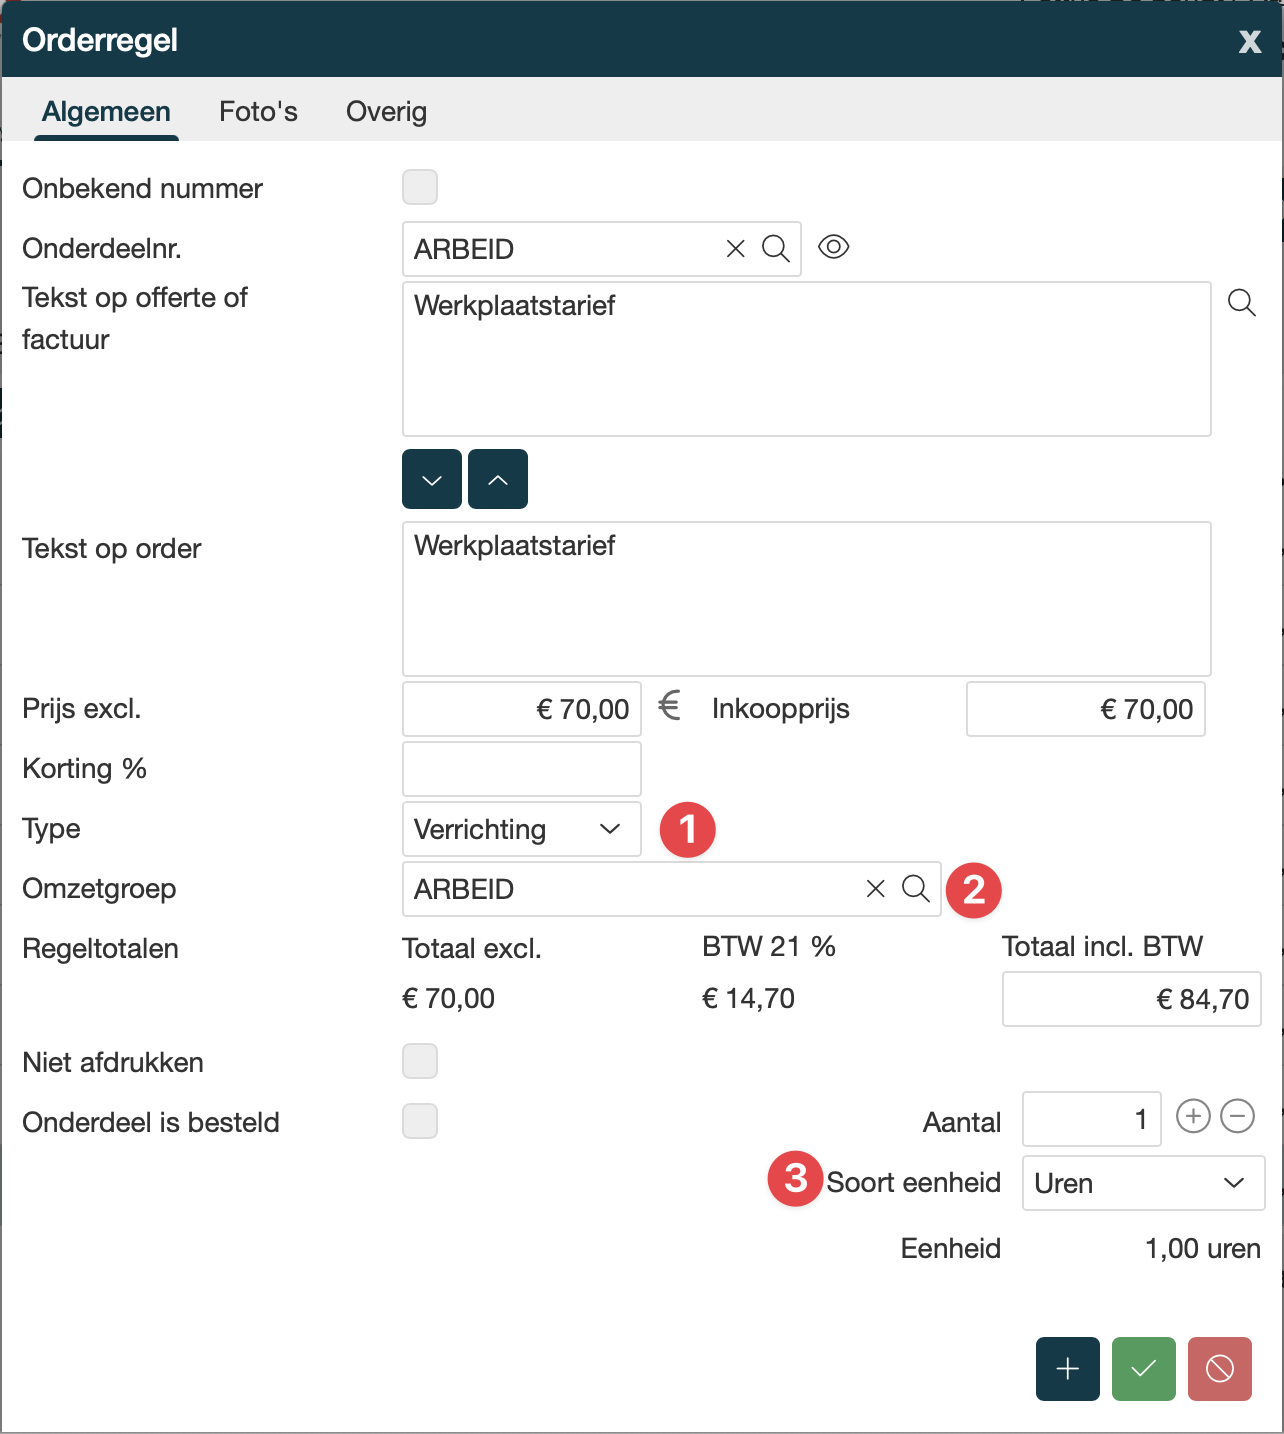
Task: Search Omzetgroep with magnifier icon
Action: [x=915, y=889]
